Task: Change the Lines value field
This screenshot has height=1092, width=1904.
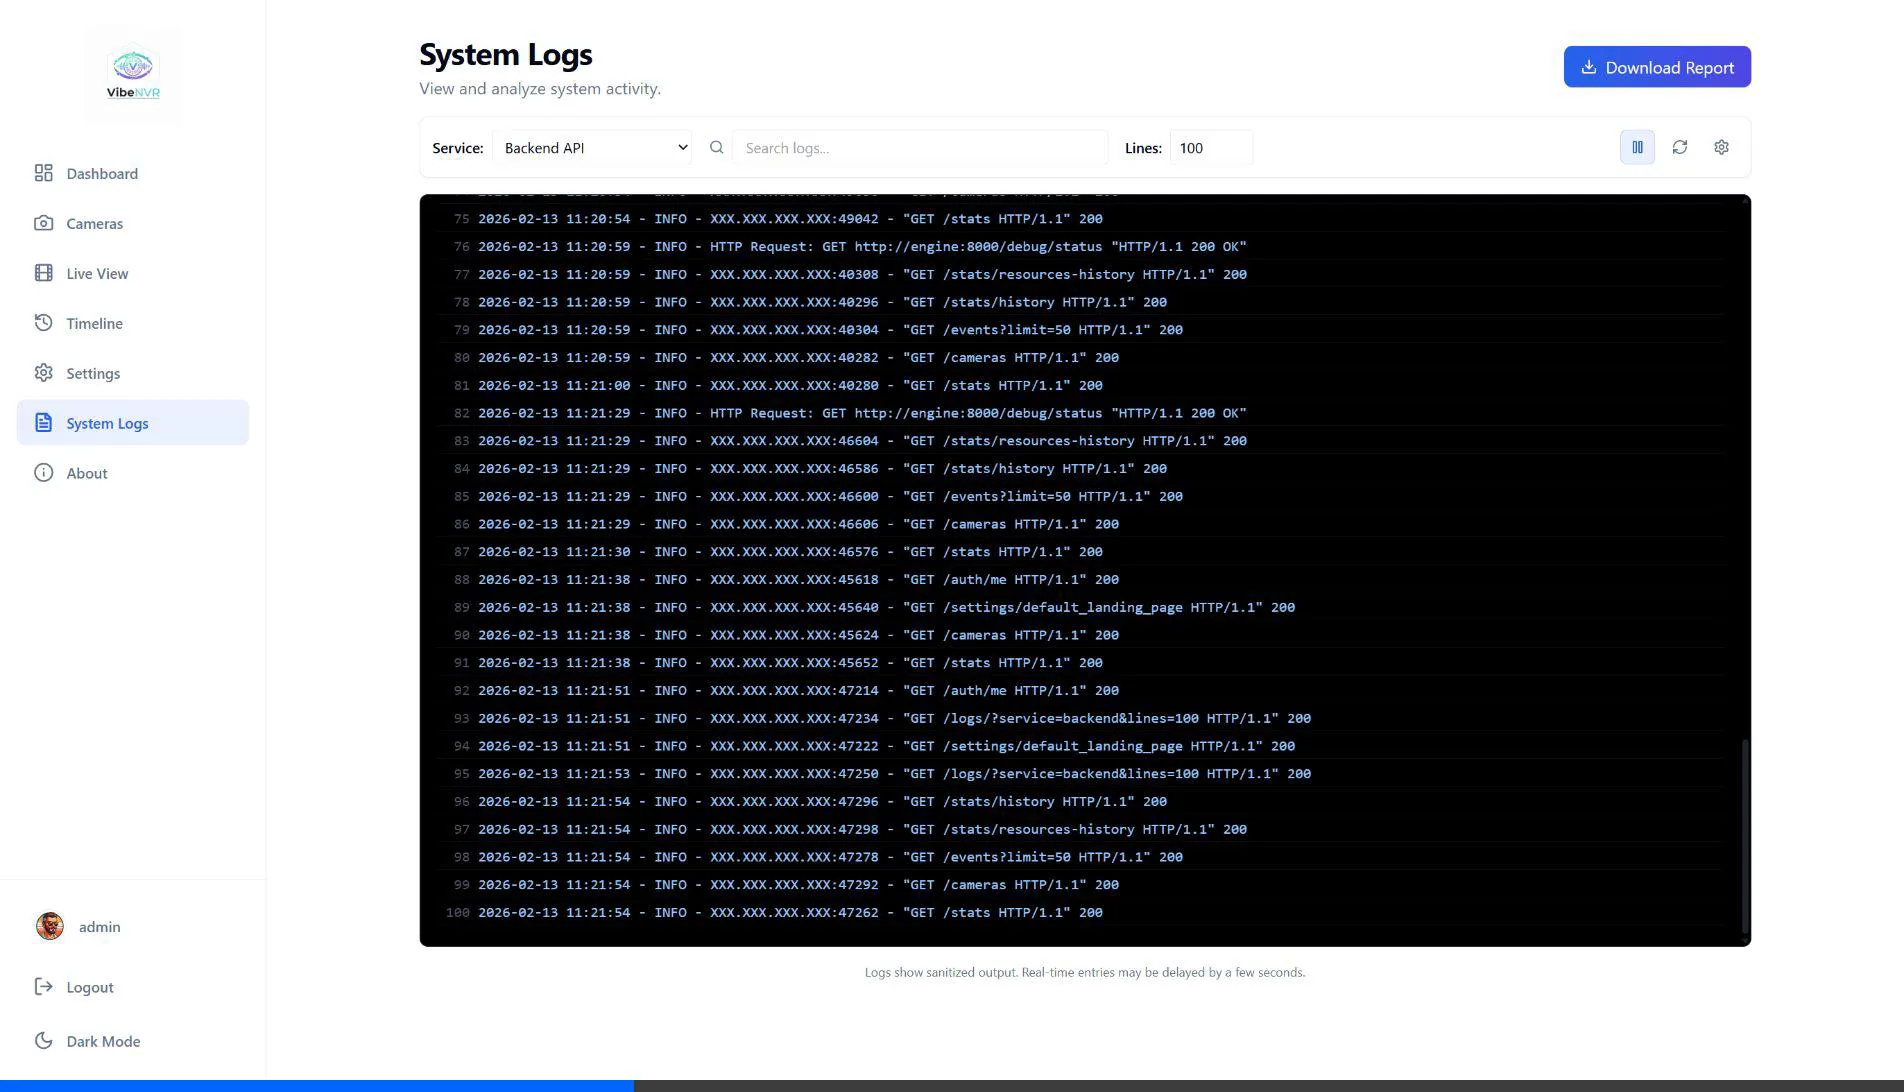Action: click(1211, 147)
